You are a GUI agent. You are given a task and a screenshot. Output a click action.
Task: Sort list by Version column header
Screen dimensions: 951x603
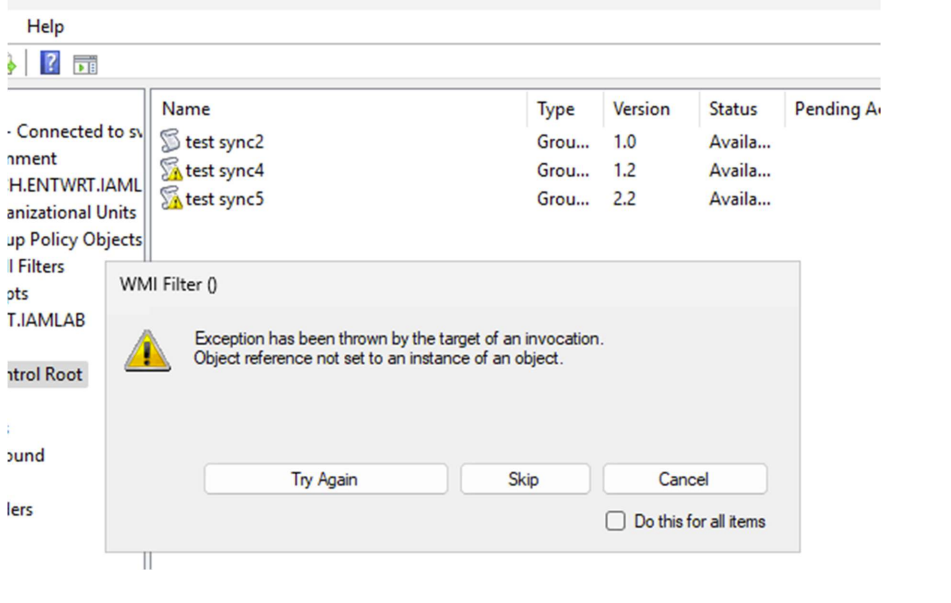point(641,109)
